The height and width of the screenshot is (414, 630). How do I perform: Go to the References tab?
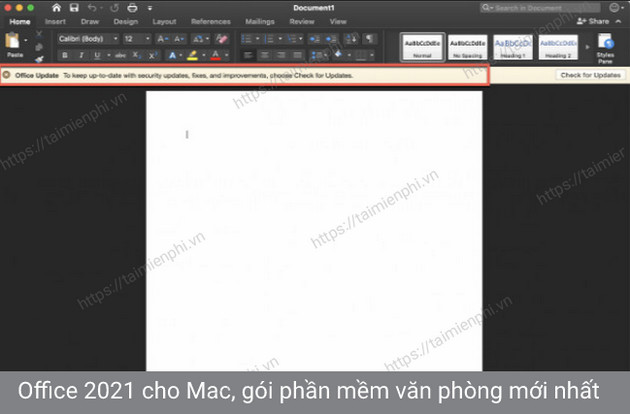[211, 22]
